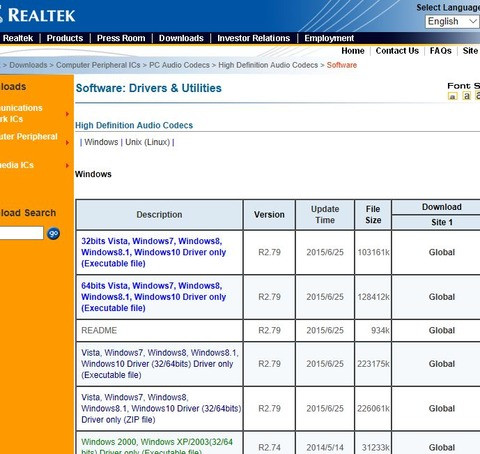
Task: Download Global for README row
Action: [x=442, y=330]
